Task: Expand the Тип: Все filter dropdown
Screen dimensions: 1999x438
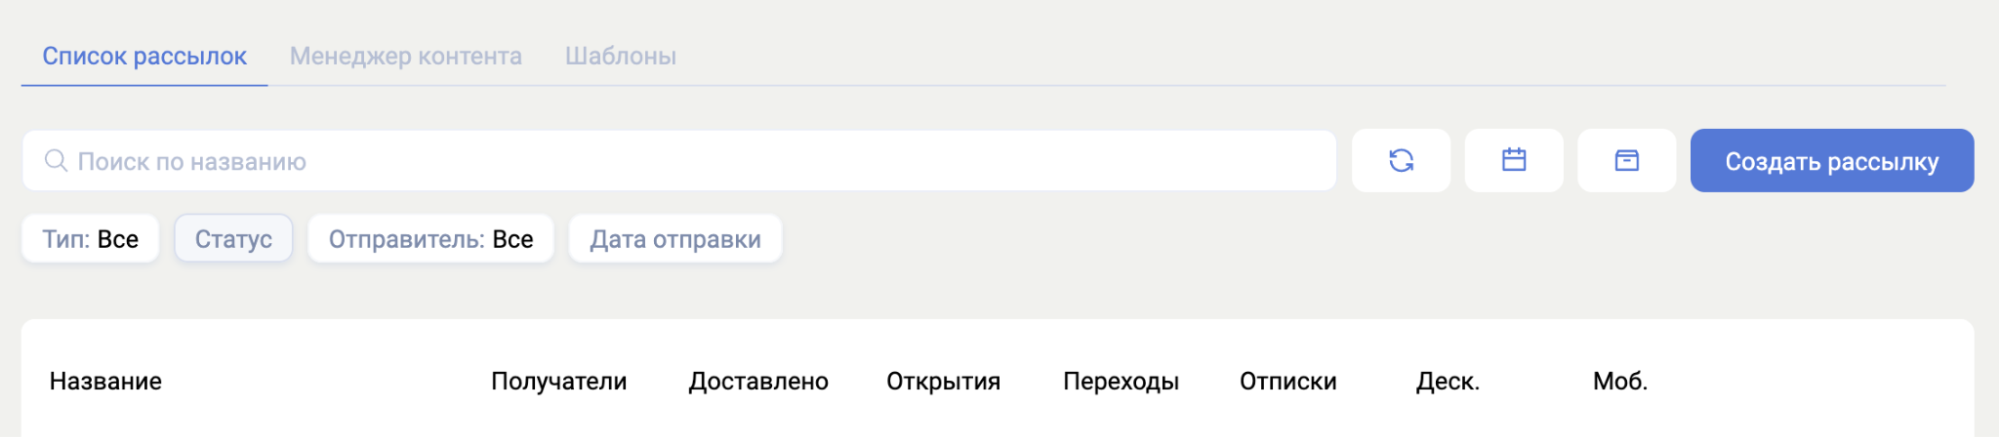Action: pos(90,239)
